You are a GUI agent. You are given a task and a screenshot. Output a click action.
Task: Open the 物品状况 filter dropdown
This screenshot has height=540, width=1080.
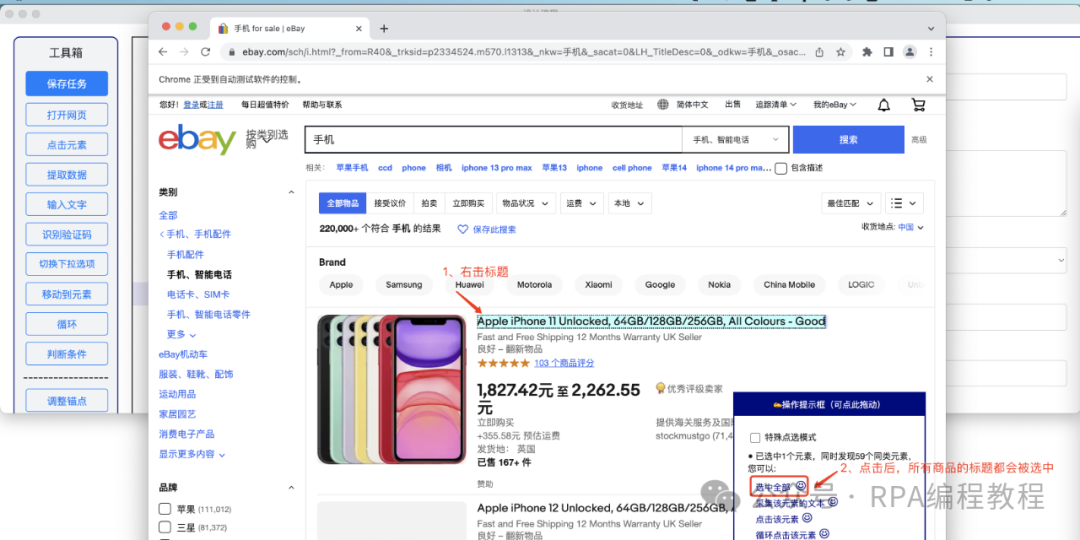coord(526,203)
